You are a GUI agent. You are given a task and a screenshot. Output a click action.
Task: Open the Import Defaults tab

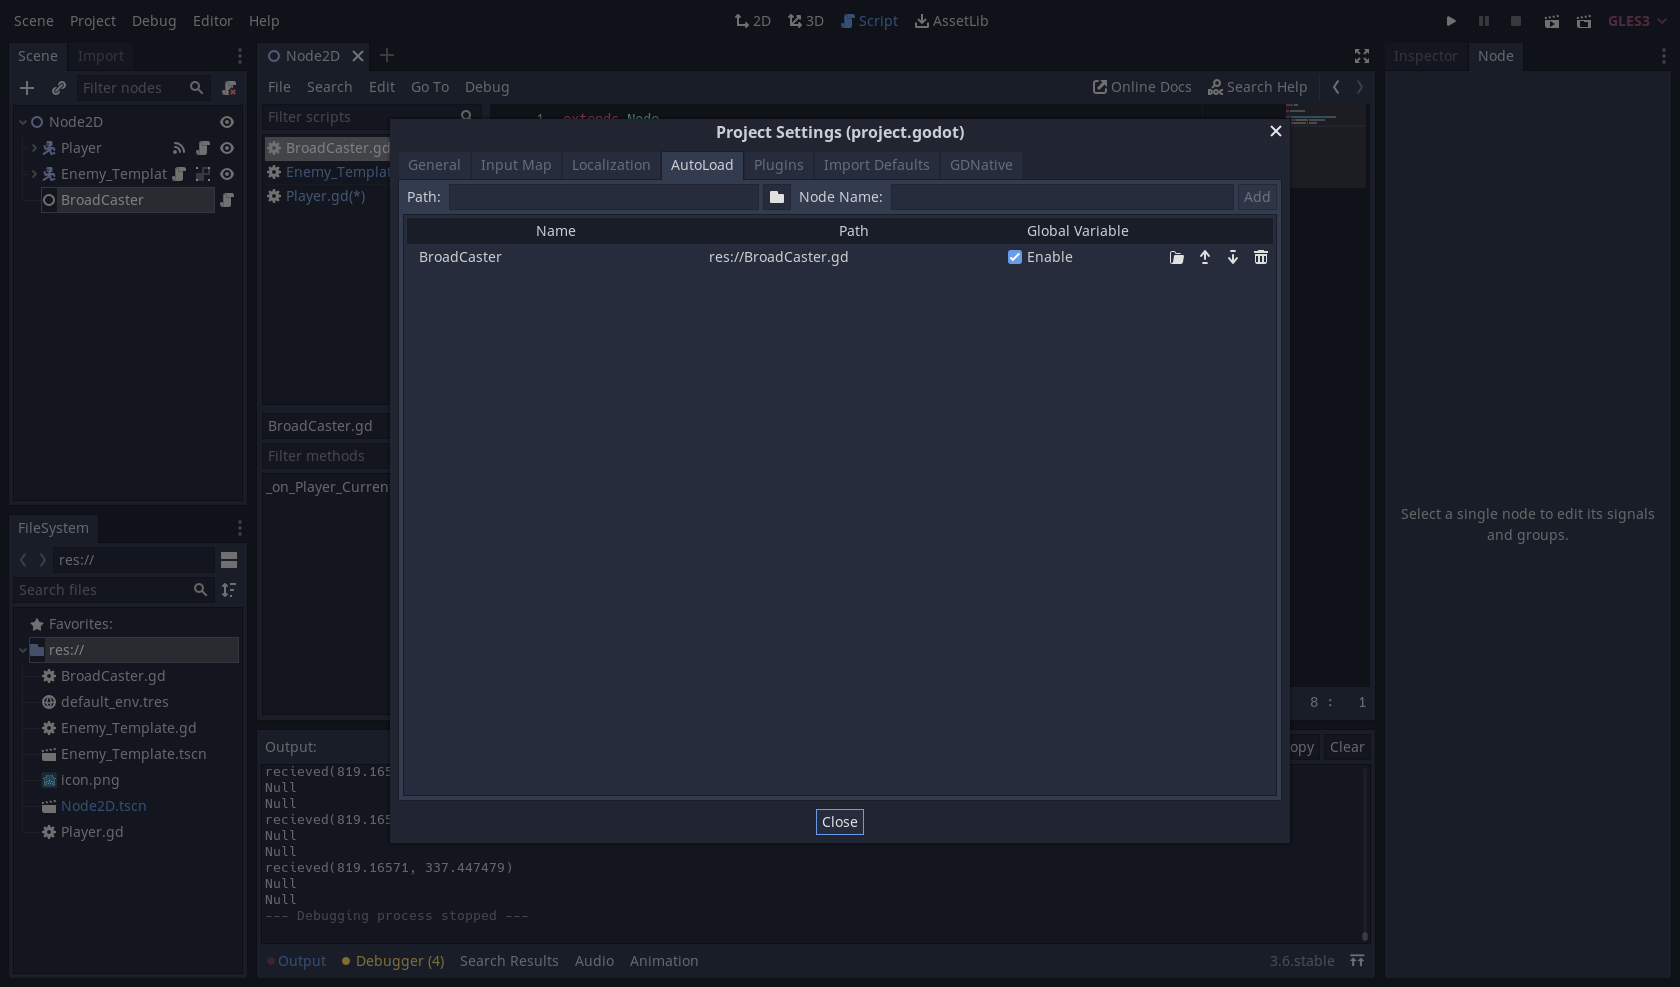877,165
